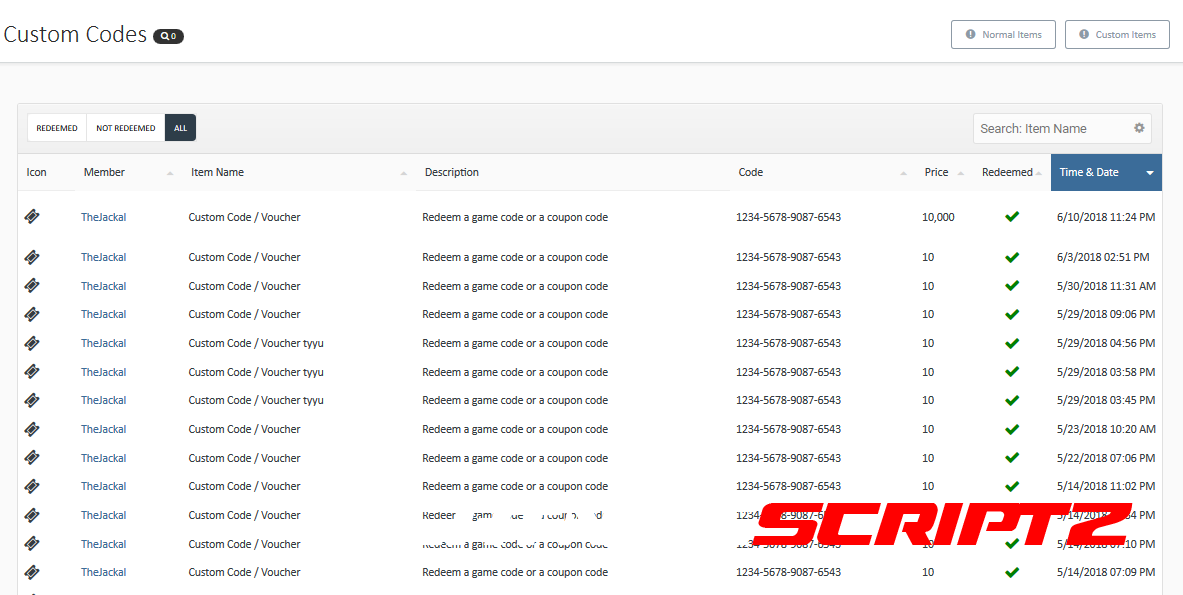Screen dimensions: 1183x595
Task: Click the redeemed checkmark for 5/30/2018 11:31 AM
Action: pos(1012,286)
